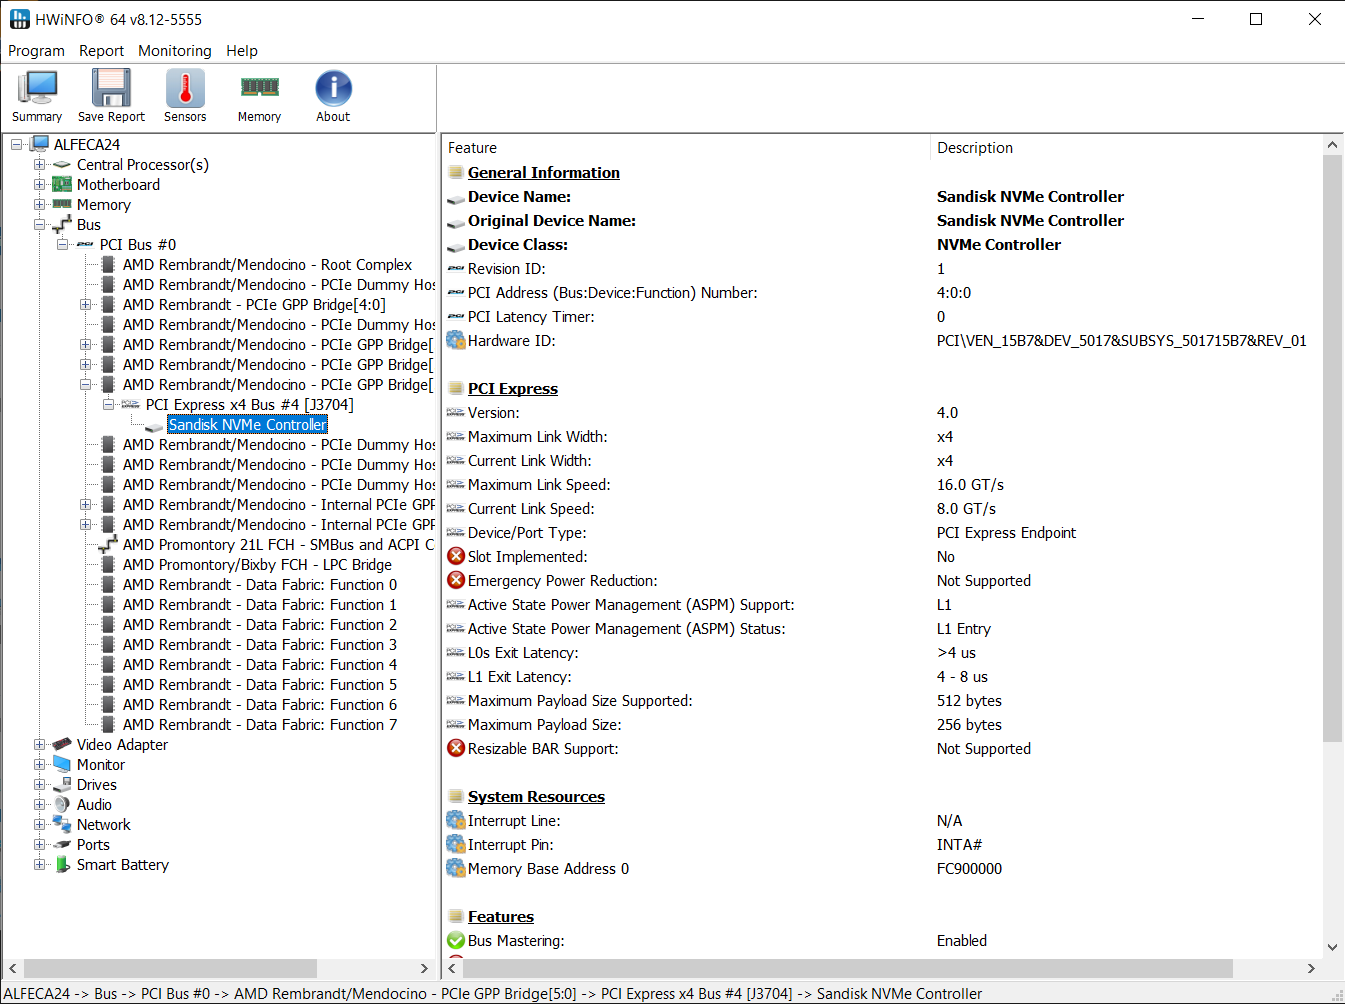Select the General Information section header

[544, 172]
